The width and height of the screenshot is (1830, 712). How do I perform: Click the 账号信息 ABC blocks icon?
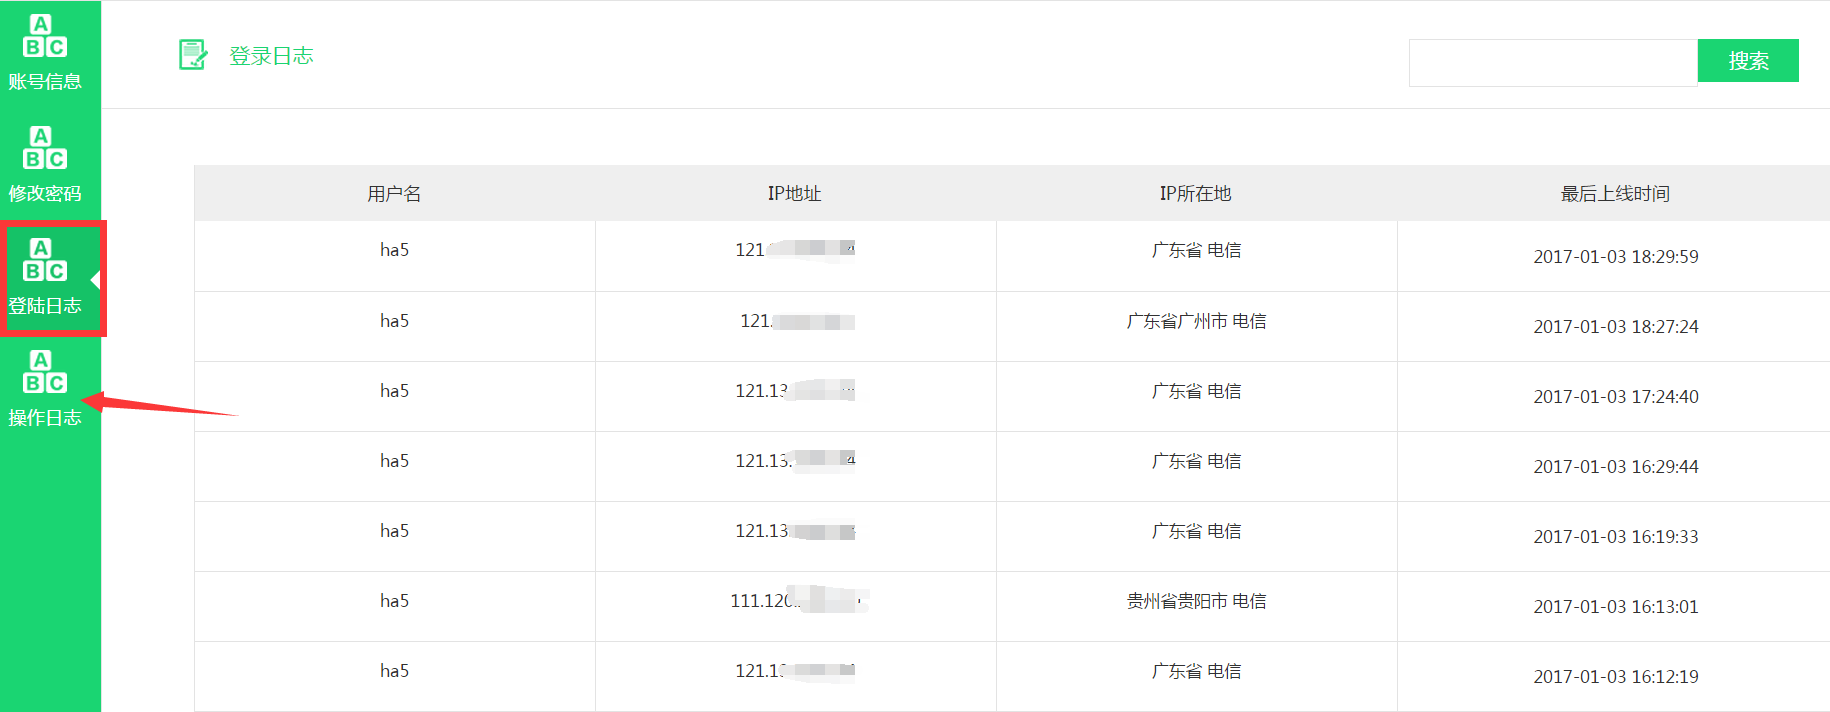(45, 36)
